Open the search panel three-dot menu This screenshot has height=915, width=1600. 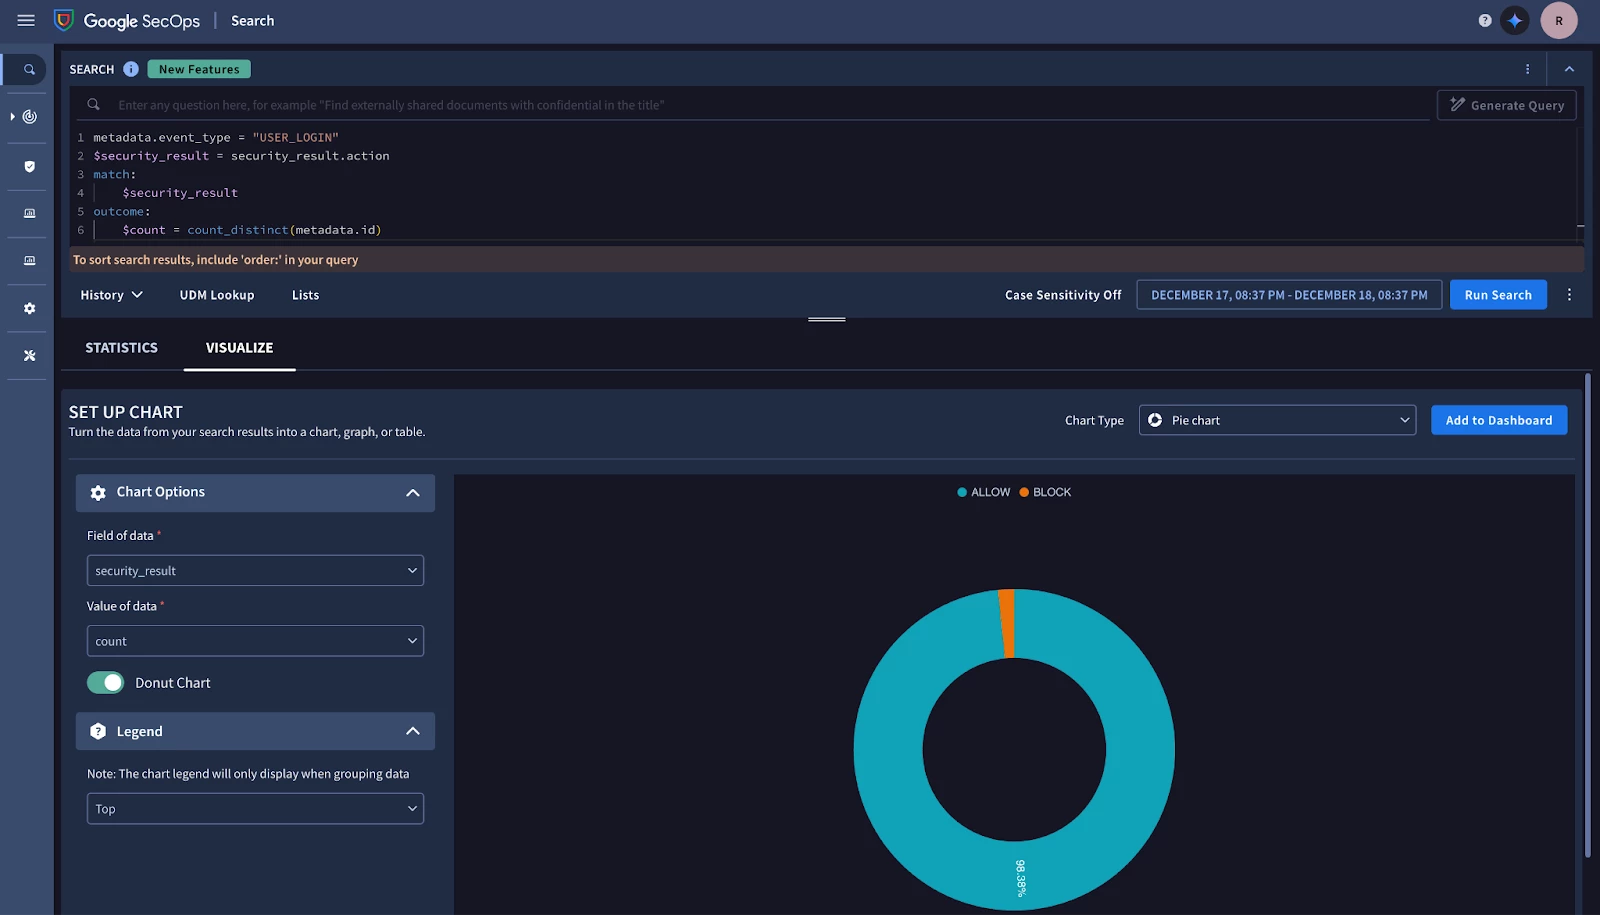pos(1527,69)
